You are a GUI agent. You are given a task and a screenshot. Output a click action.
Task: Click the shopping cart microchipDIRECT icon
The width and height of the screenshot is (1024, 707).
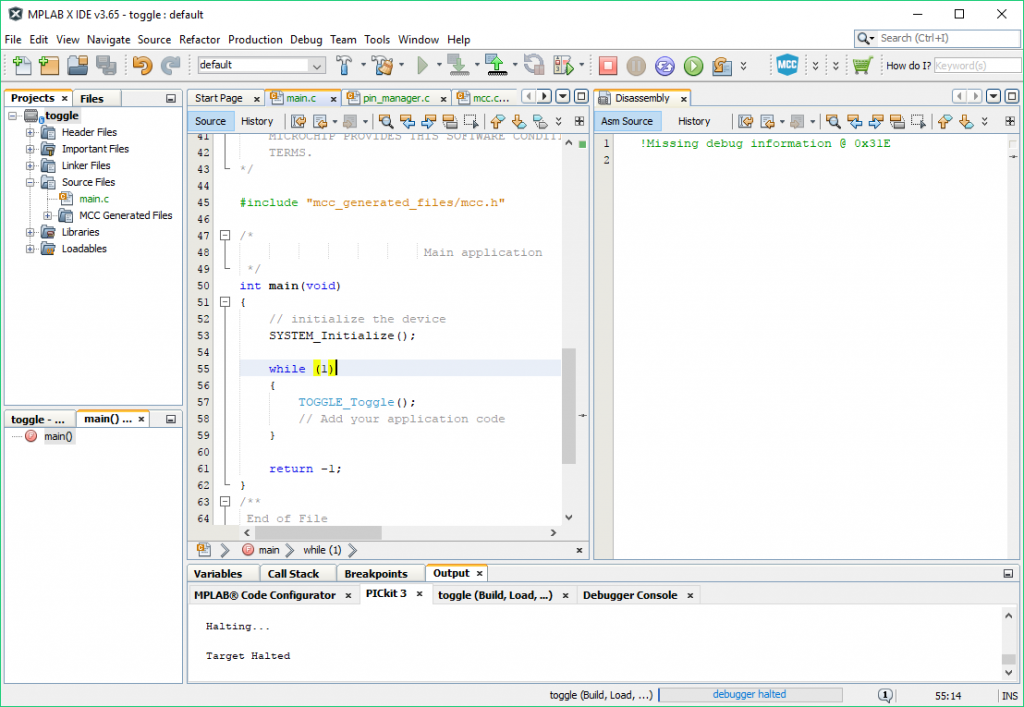[x=863, y=65]
